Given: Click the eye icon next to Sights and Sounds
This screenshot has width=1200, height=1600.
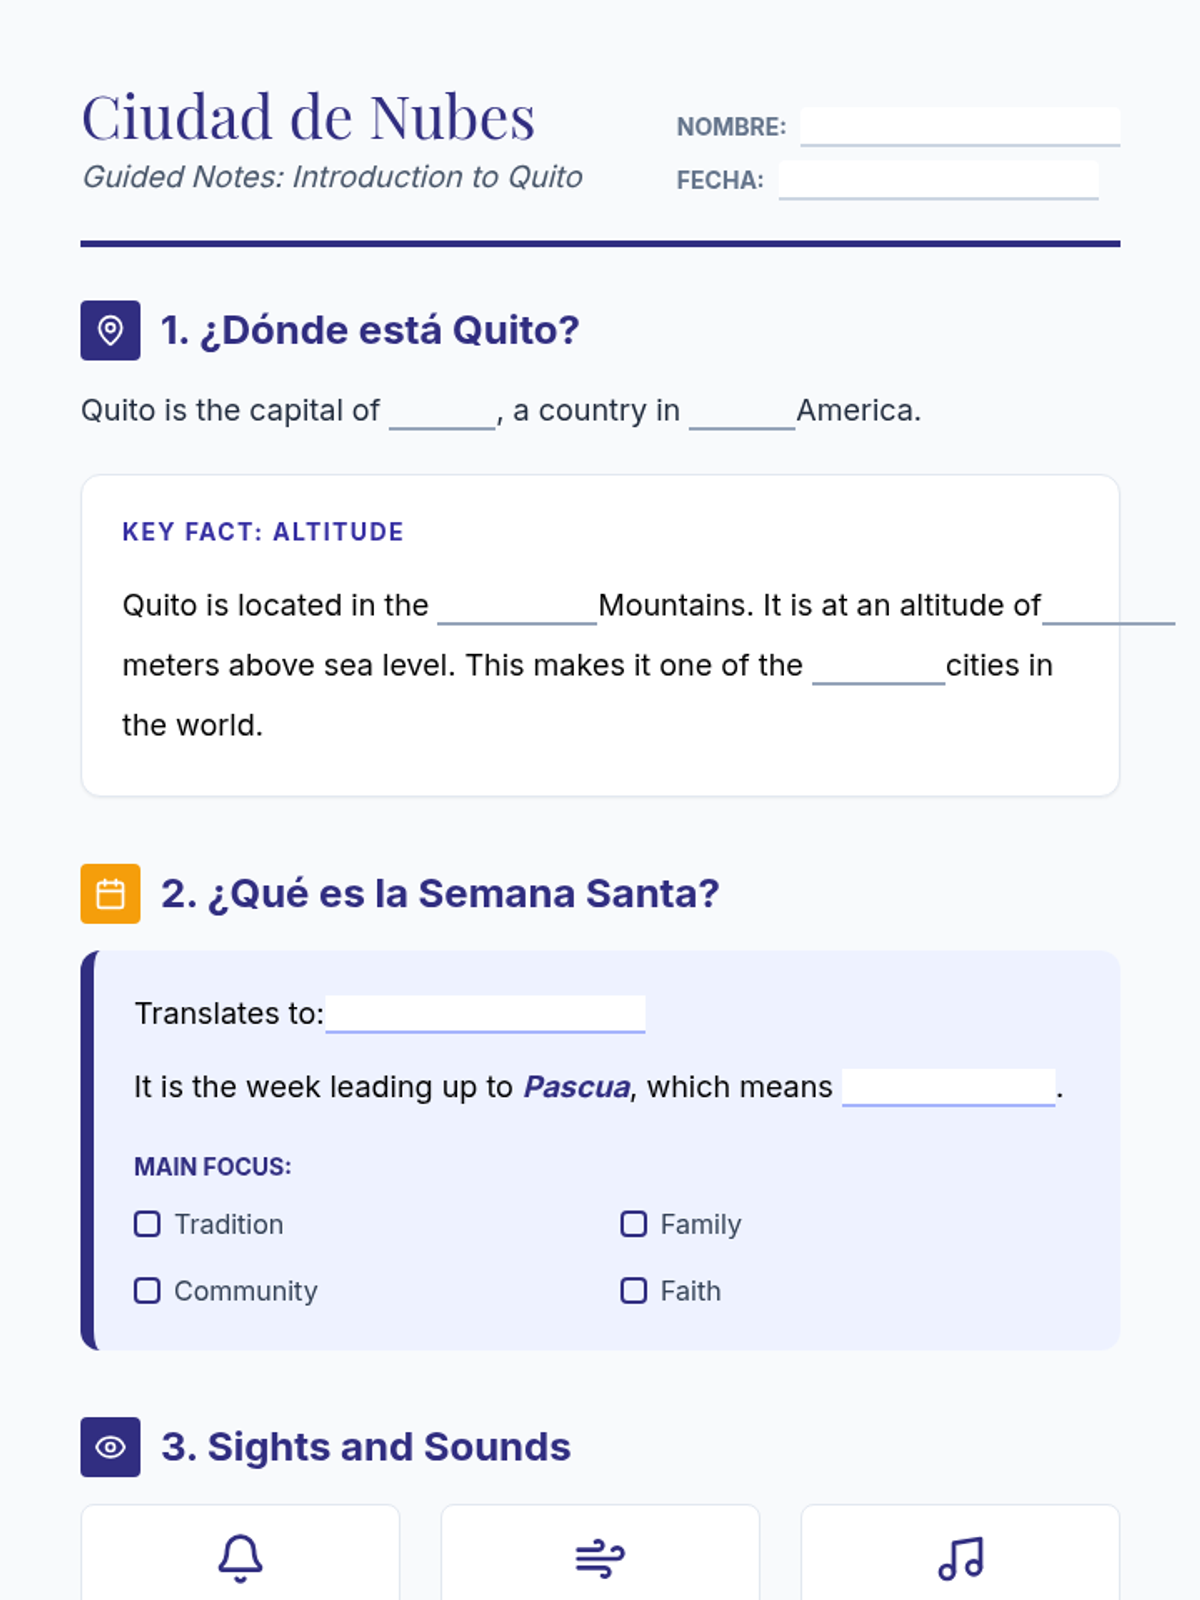Looking at the screenshot, I should point(110,1447).
